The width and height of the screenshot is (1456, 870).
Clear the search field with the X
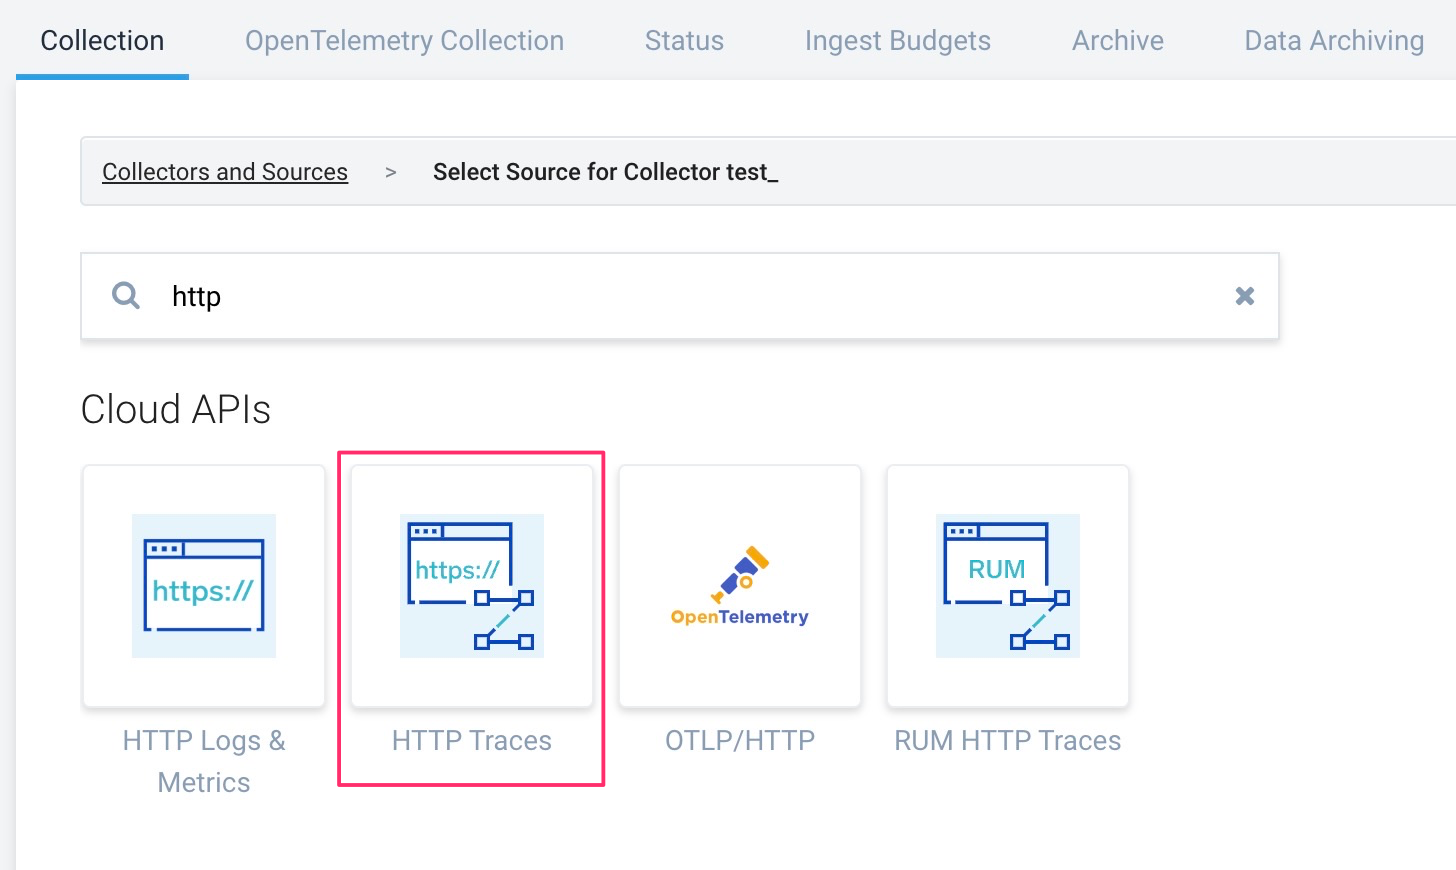click(x=1245, y=296)
